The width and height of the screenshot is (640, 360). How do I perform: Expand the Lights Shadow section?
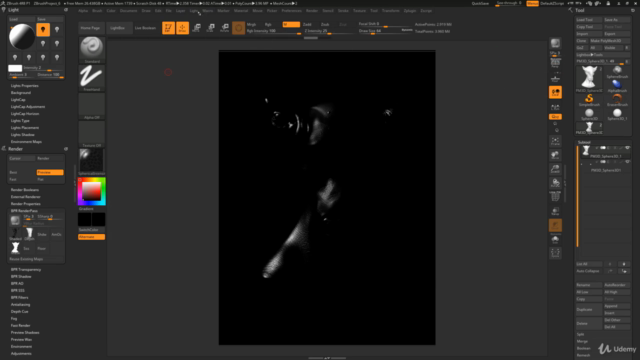[x=22, y=135]
